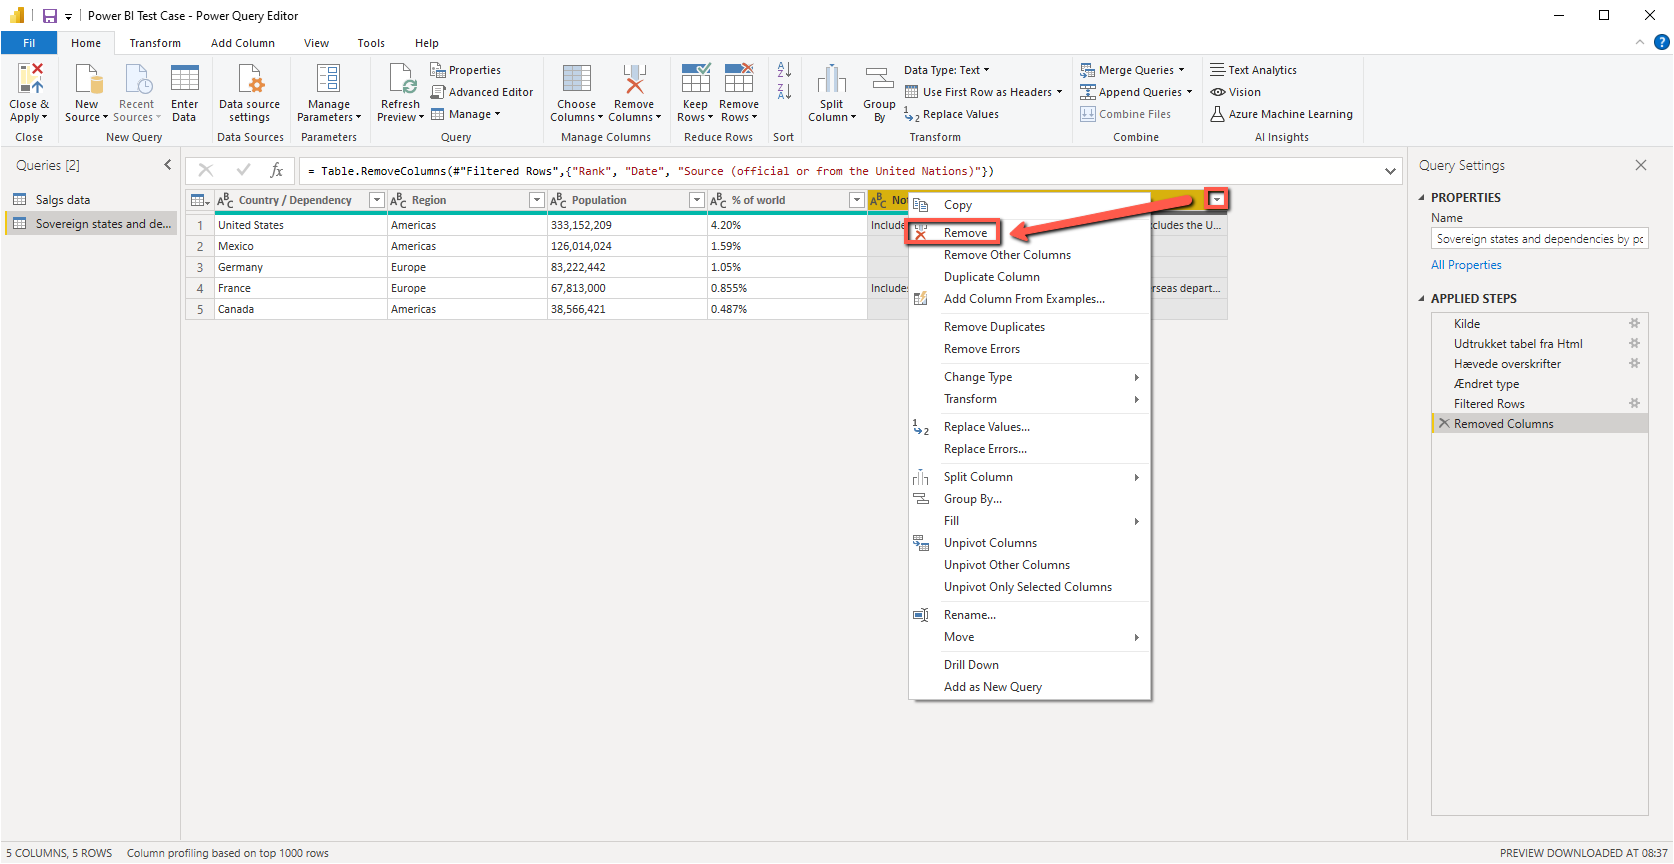The image size is (1674, 864).
Task: Open the Use First Row as Headers dropdown arrow
Action: pyautogui.click(x=1059, y=92)
